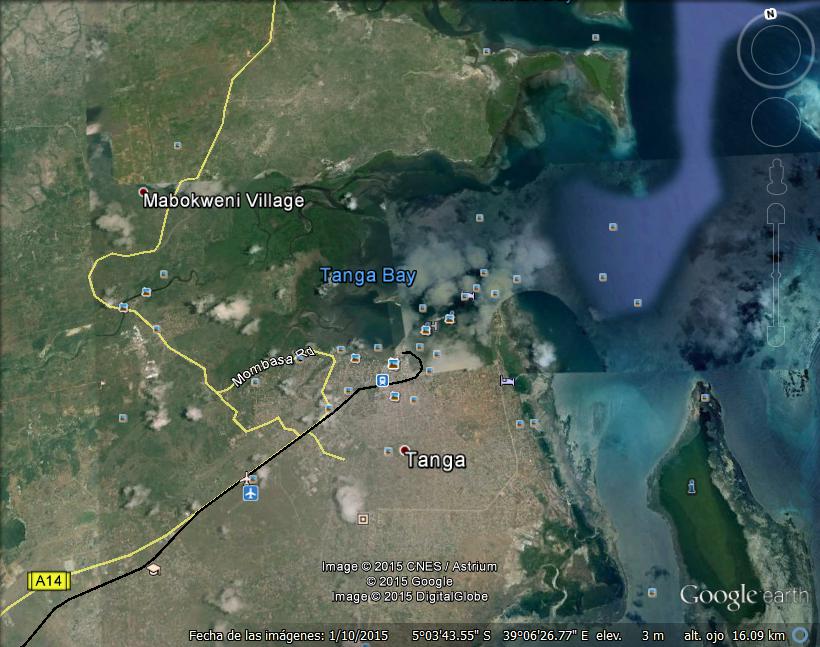Select the Mabokweni Village placemark
The image size is (820, 647).
pos(143,191)
